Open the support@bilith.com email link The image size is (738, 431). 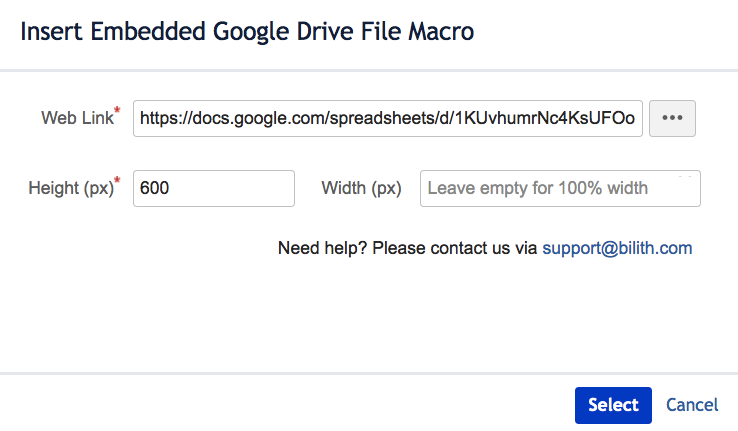[x=617, y=248]
